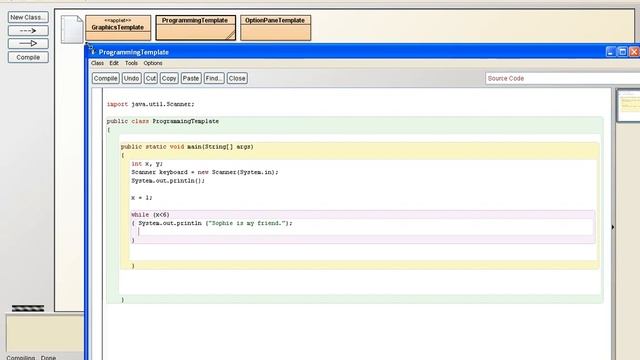Click the code overview thumbnail on the right

point(628,106)
